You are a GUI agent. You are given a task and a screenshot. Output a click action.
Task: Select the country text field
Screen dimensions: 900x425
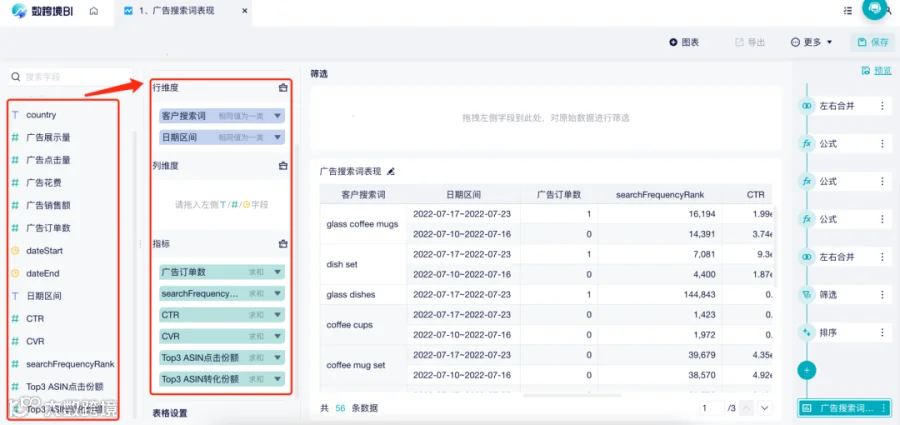coord(41,115)
